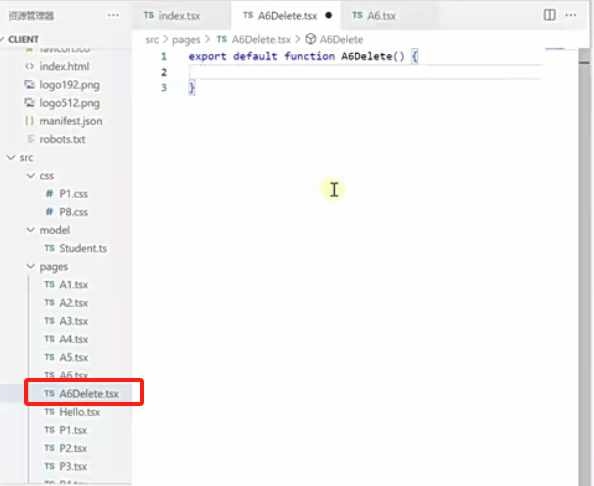Click the unsaved dot on A6Delete.tsx tab
Screen dimensions: 594x486
[x=328, y=15]
